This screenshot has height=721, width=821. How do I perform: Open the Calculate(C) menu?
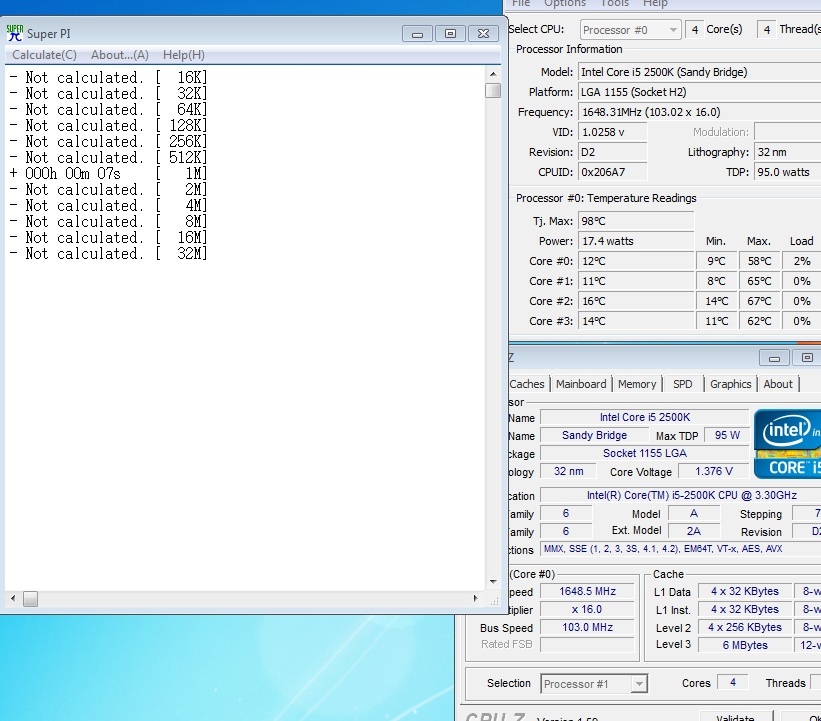coord(44,55)
